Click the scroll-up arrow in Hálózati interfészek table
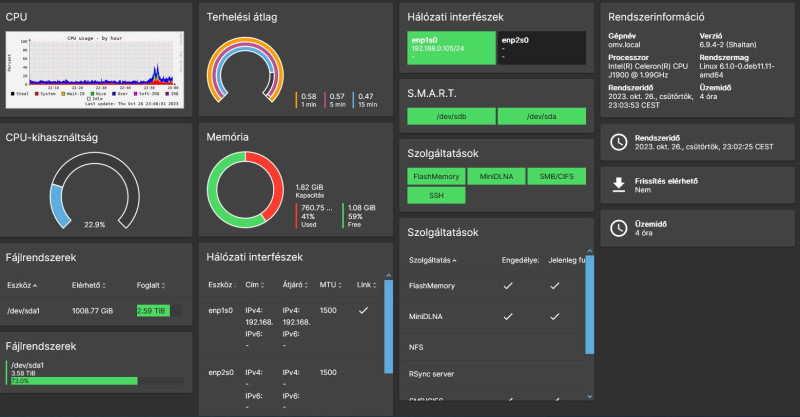This screenshot has height=417, width=800. (x=388, y=276)
